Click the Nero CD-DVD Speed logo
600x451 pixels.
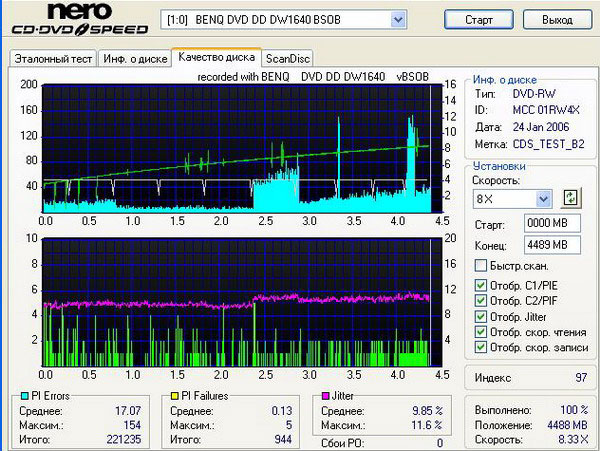coord(80,19)
